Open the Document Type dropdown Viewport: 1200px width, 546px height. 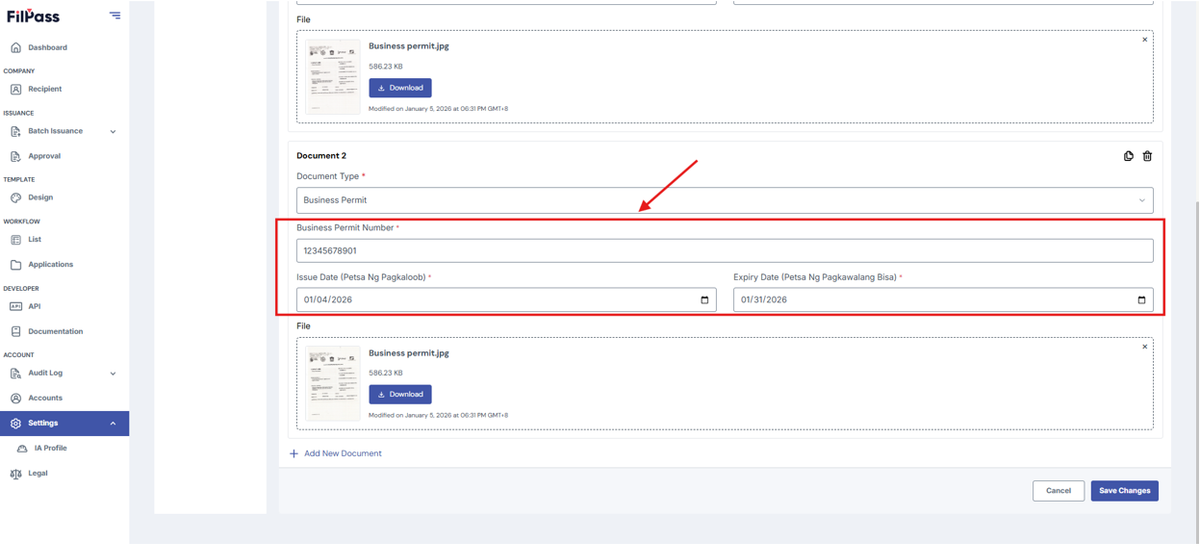click(725, 200)
